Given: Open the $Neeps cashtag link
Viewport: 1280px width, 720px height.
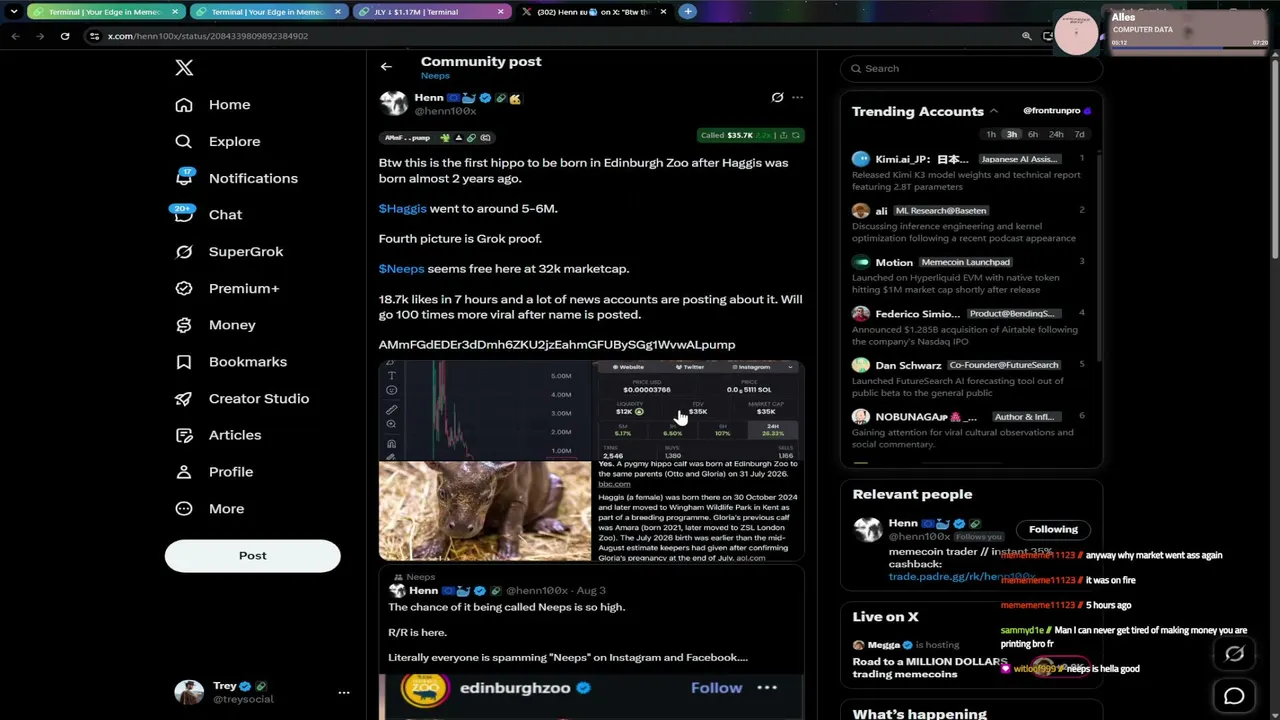Looking at the screenshot, I should (x=402, y=269).
